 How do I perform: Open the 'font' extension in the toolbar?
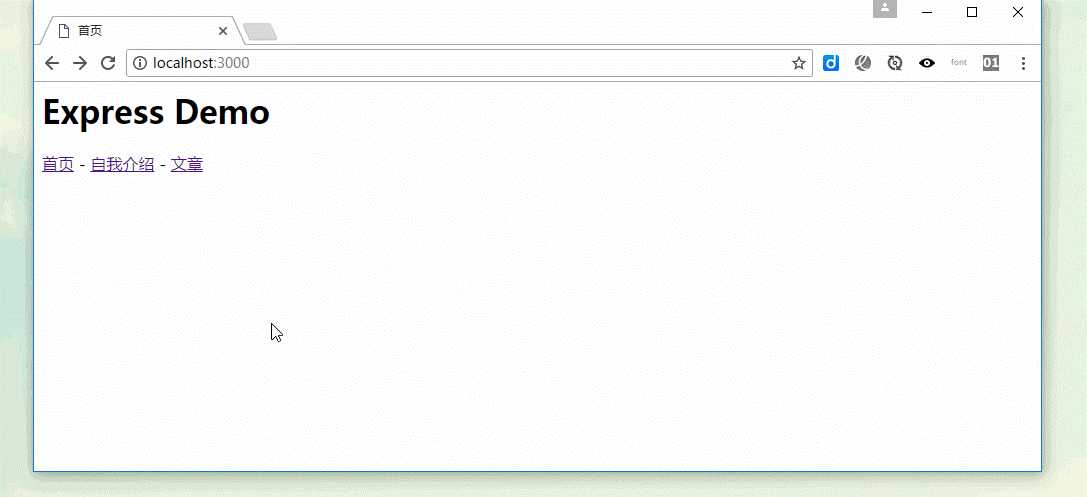coord(959,63)
